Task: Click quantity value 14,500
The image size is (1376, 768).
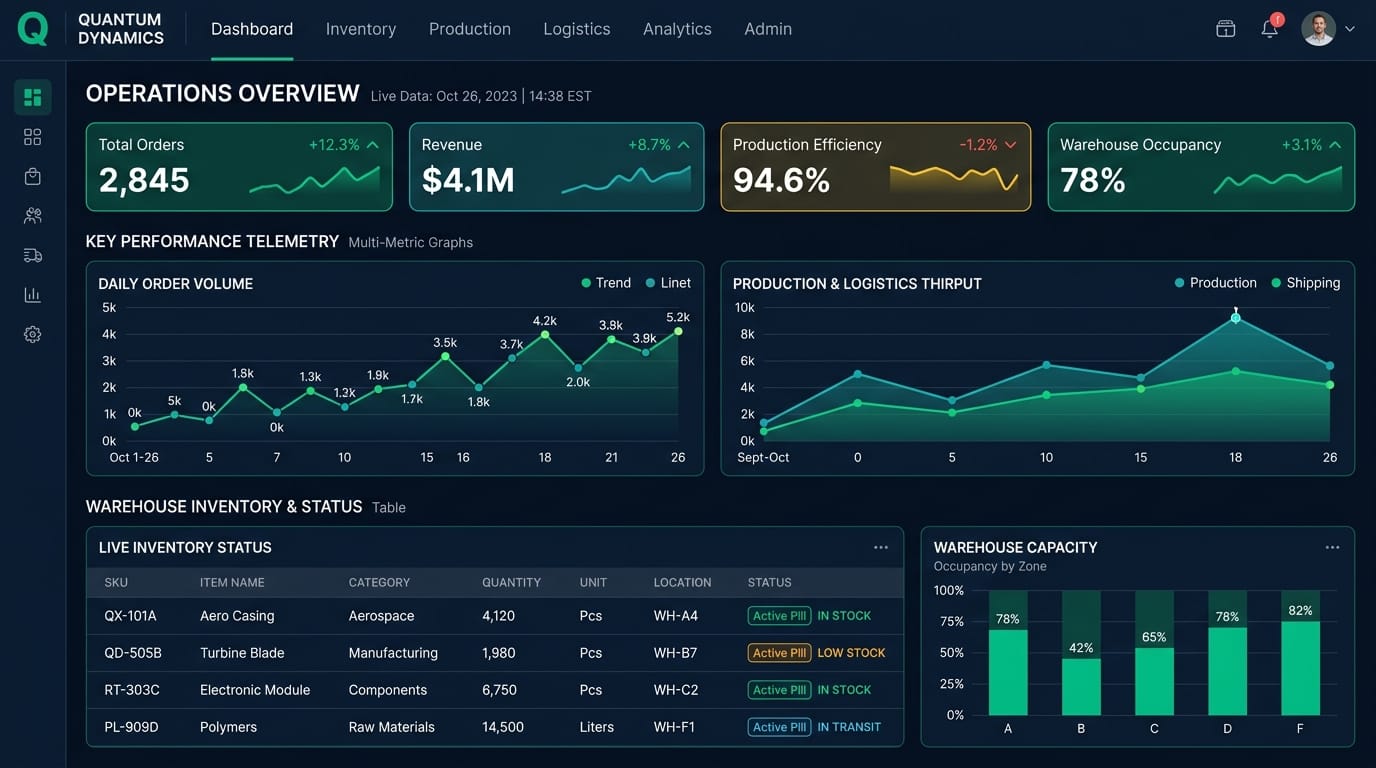Action: [503, 727]
